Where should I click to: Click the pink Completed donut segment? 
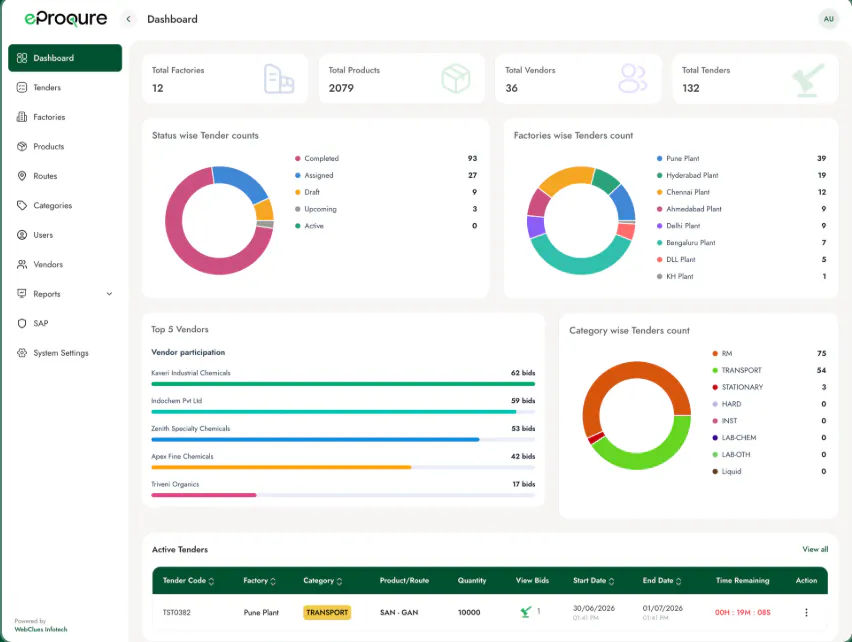pyautogui.click(x=179, y=250)
